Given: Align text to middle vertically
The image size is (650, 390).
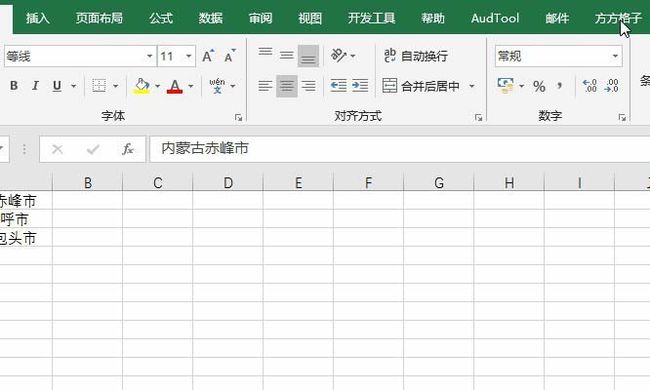Looking at the screenshot, I should 286,56.
